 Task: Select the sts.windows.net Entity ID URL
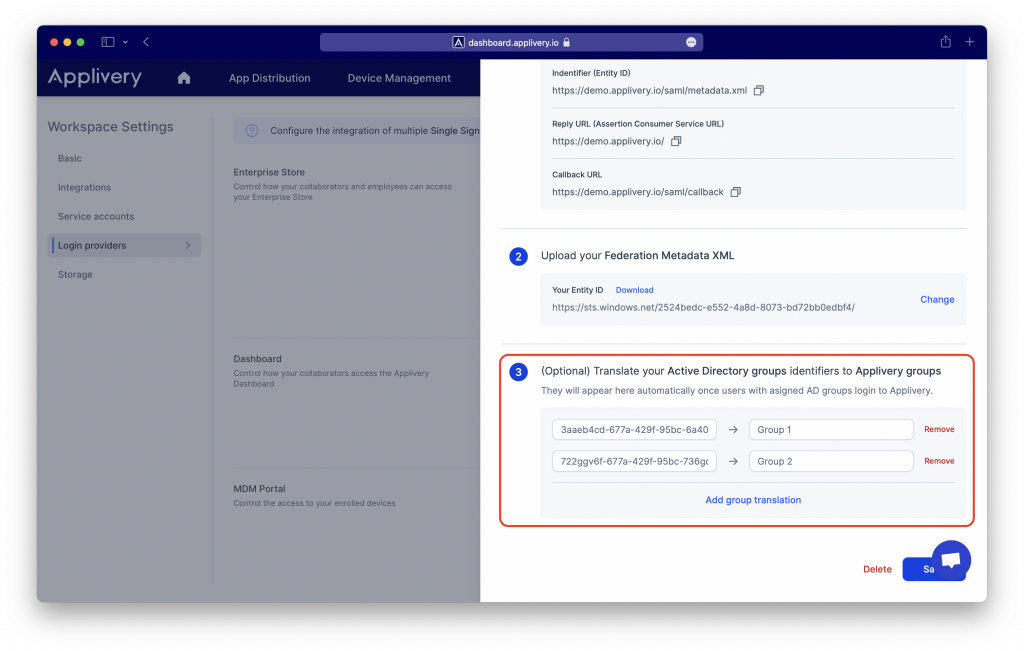pyautogui.click(x=703, y=308)
